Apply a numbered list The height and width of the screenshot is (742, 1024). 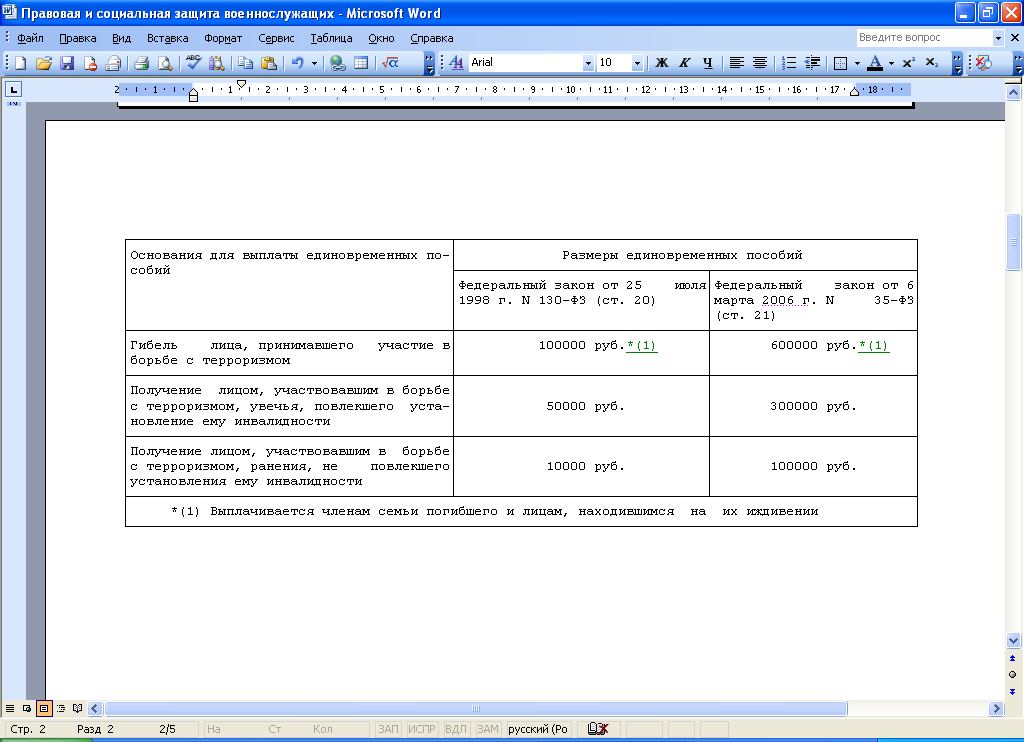coord(789,63)
